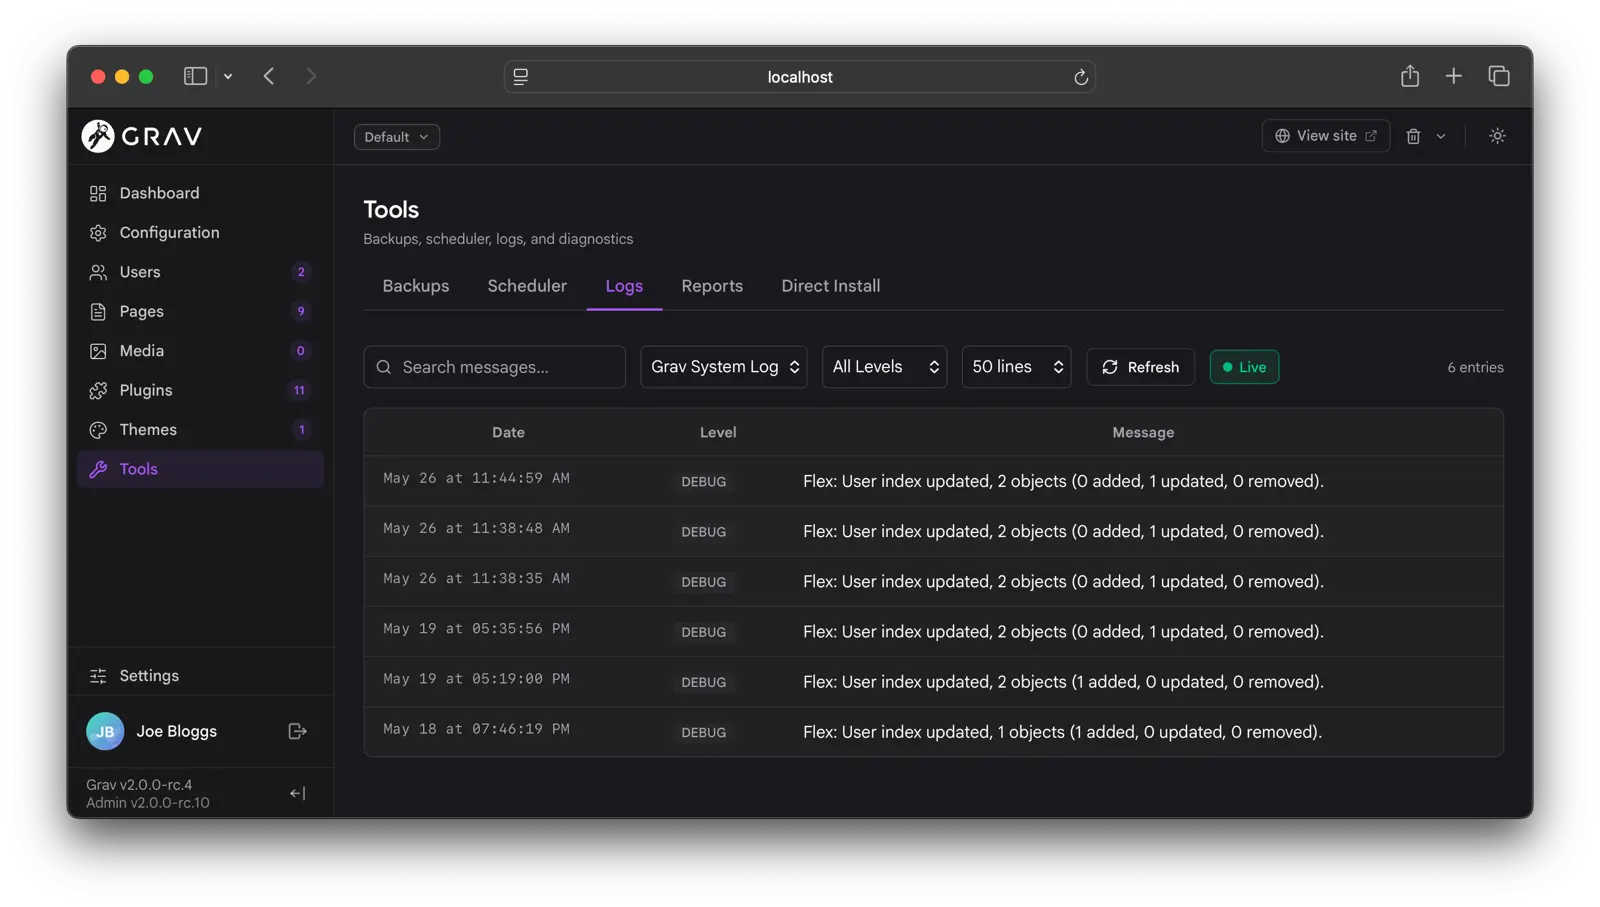Click the Date column header

(508, 433)
